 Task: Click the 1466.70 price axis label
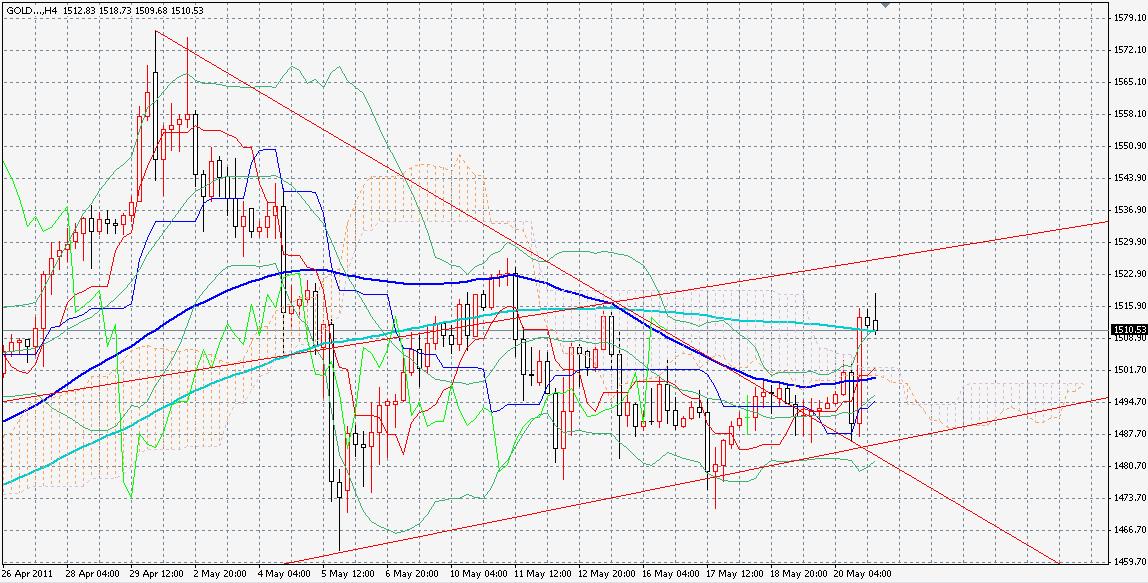tap(1128, 530)
